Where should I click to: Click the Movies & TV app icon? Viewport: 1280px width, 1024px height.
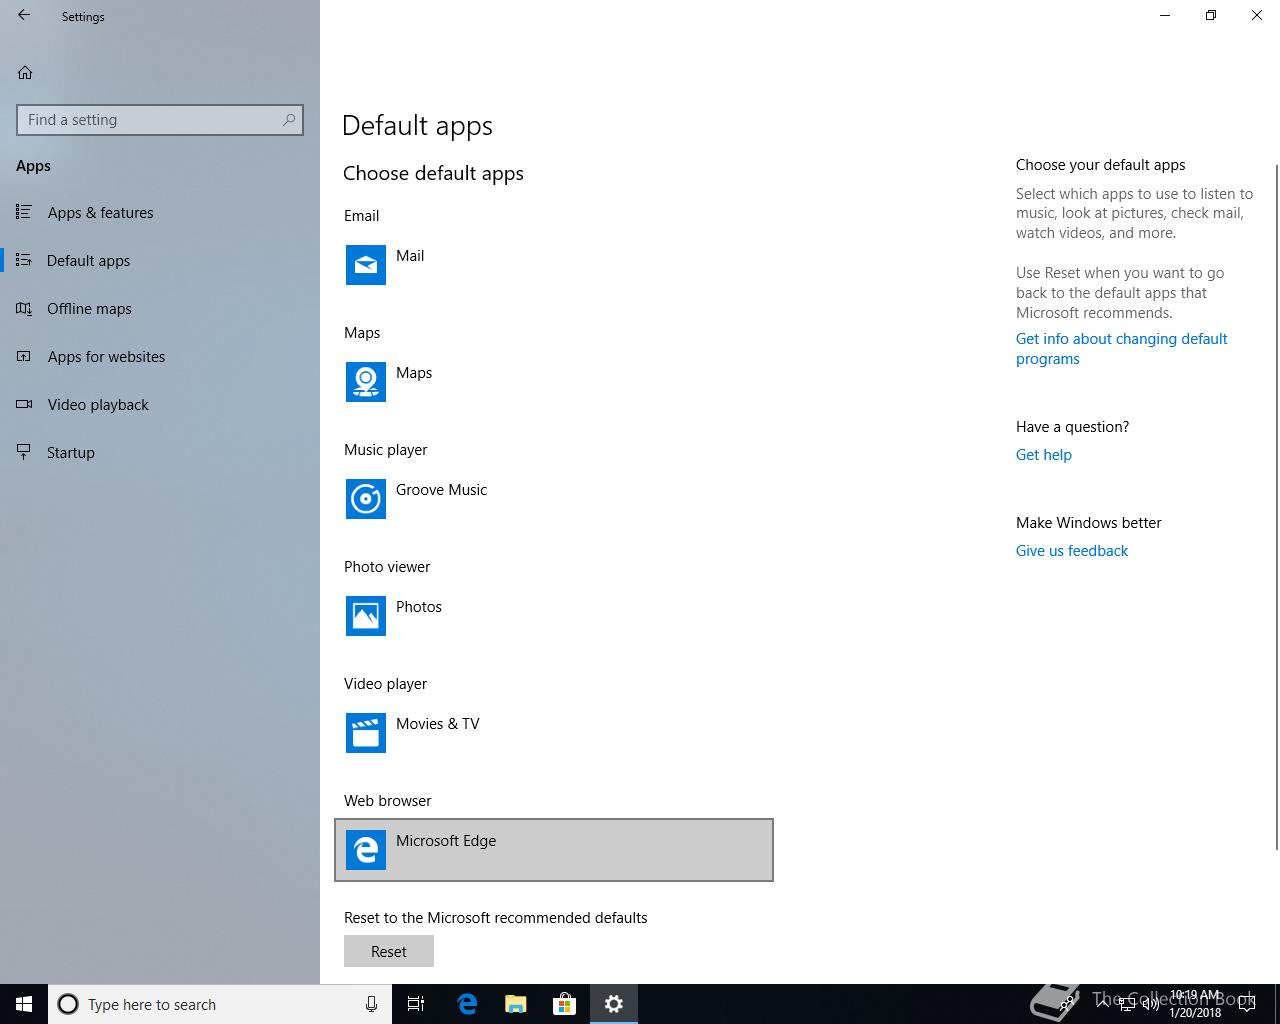click(x=366, y=733)
